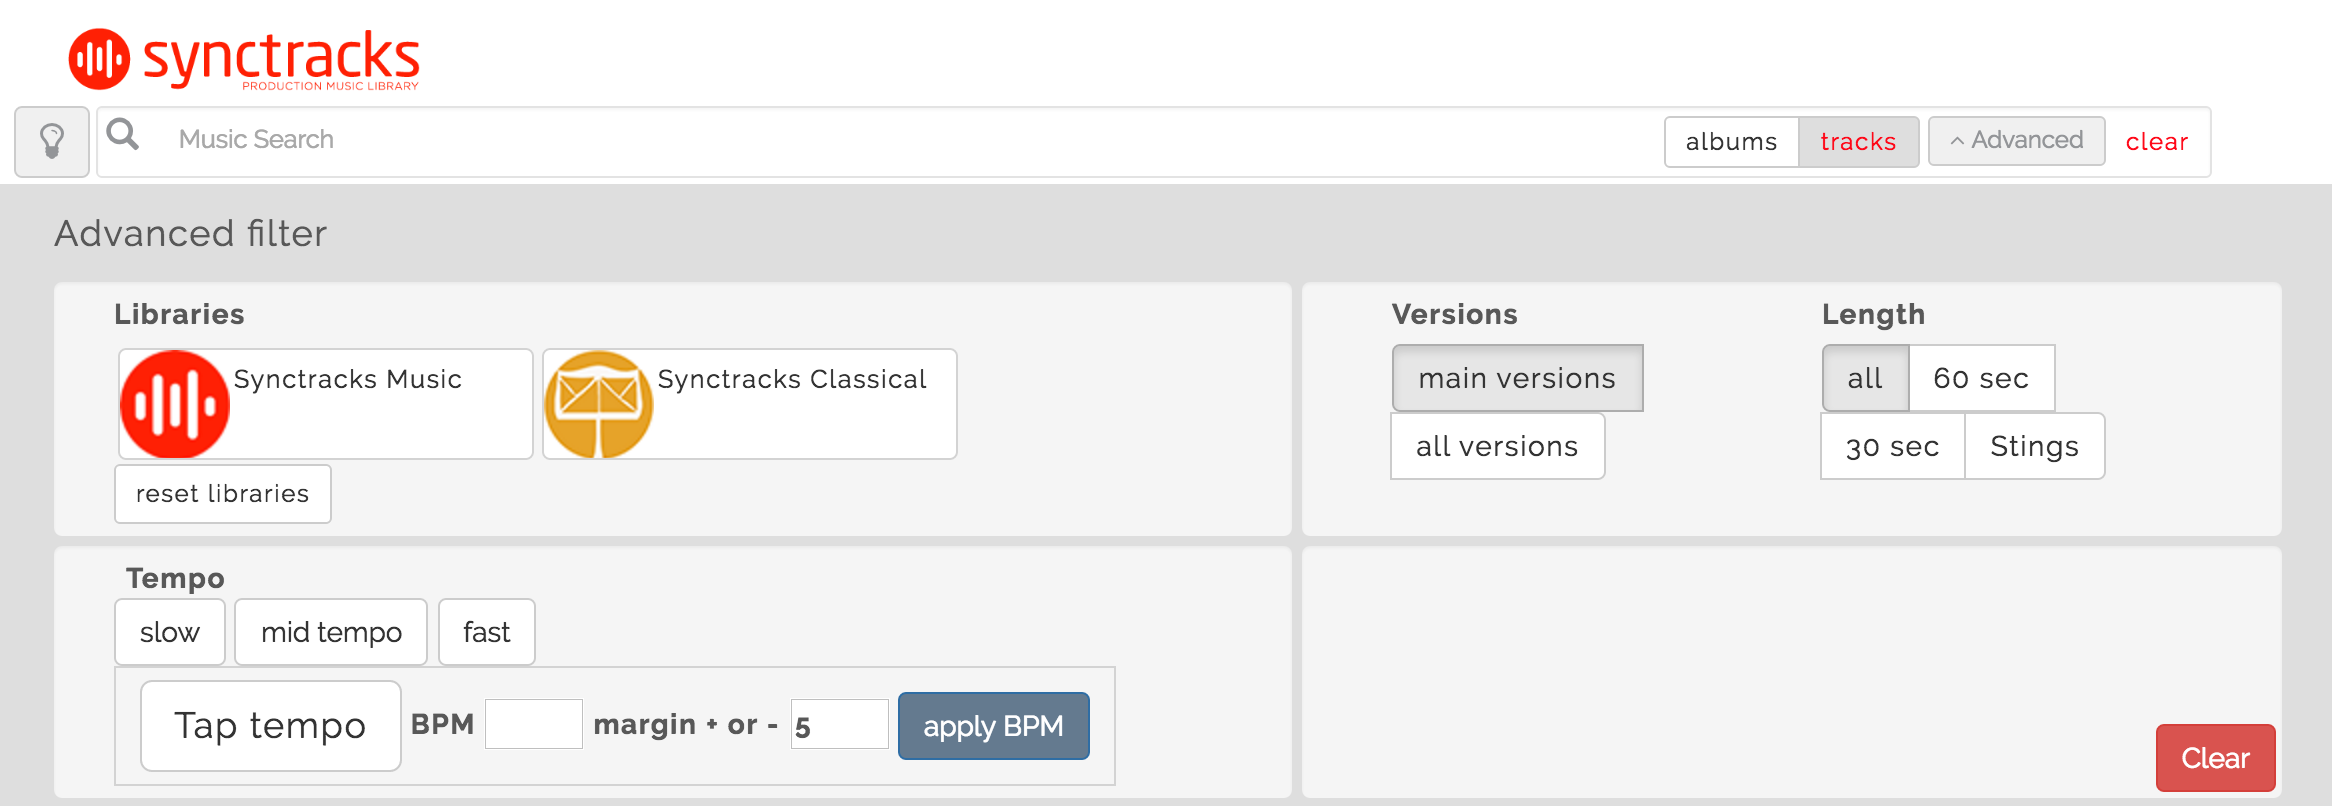
Task: Click the Tap tempo button
Action: [270, 726]
